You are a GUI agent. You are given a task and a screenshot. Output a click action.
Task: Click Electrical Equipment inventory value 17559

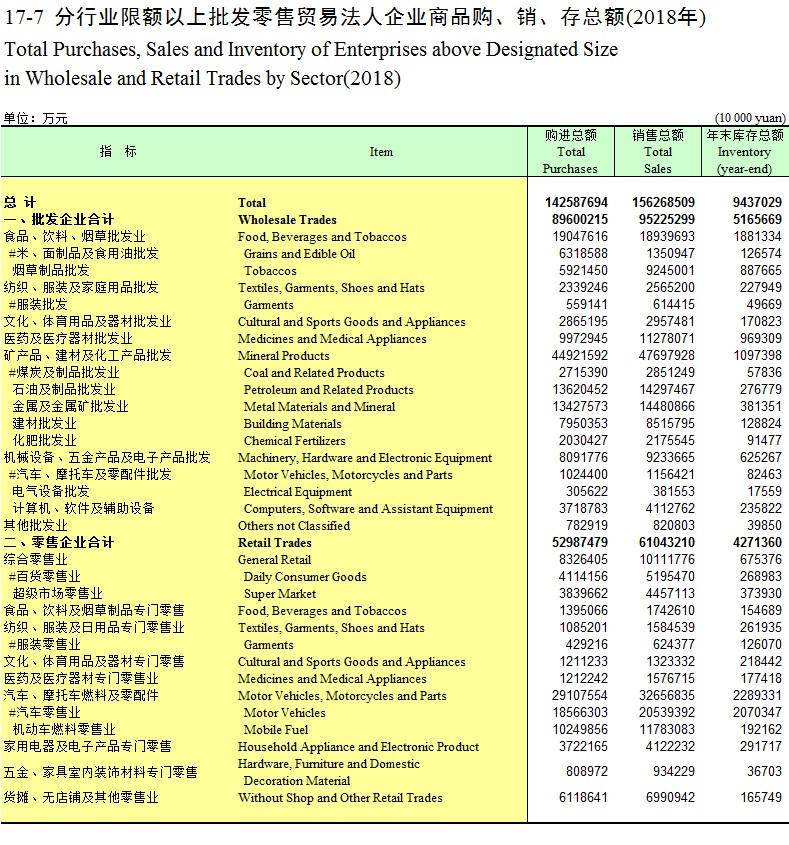click(764, 491)
